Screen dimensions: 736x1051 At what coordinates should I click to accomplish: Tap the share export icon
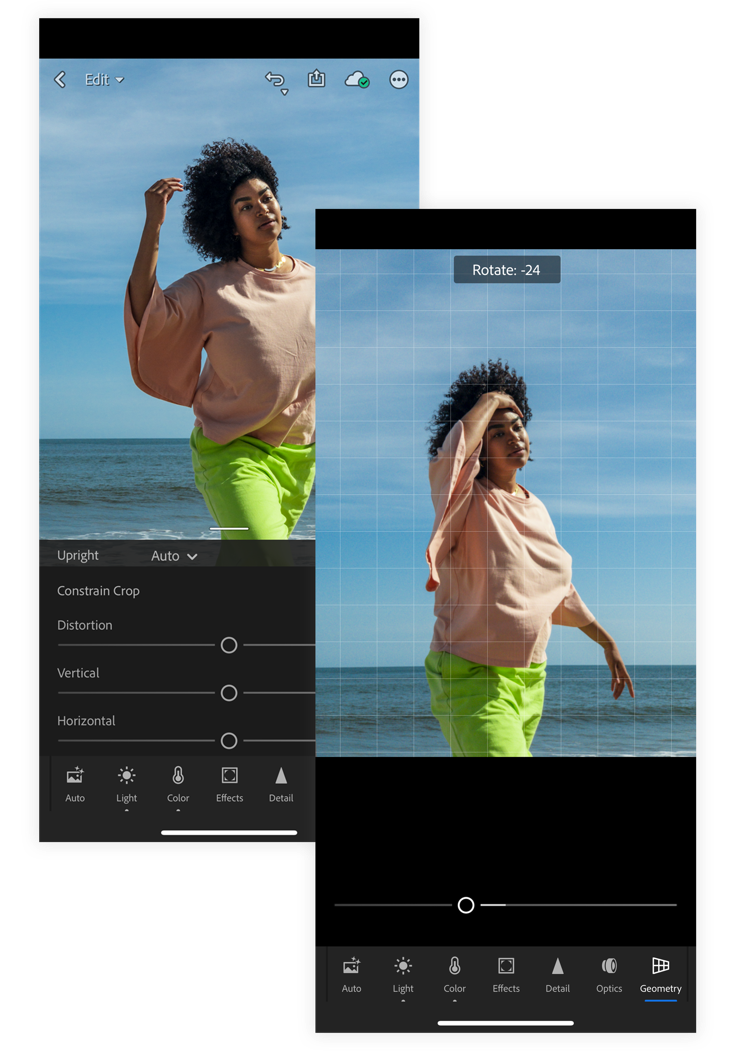[x=316, y=79]
